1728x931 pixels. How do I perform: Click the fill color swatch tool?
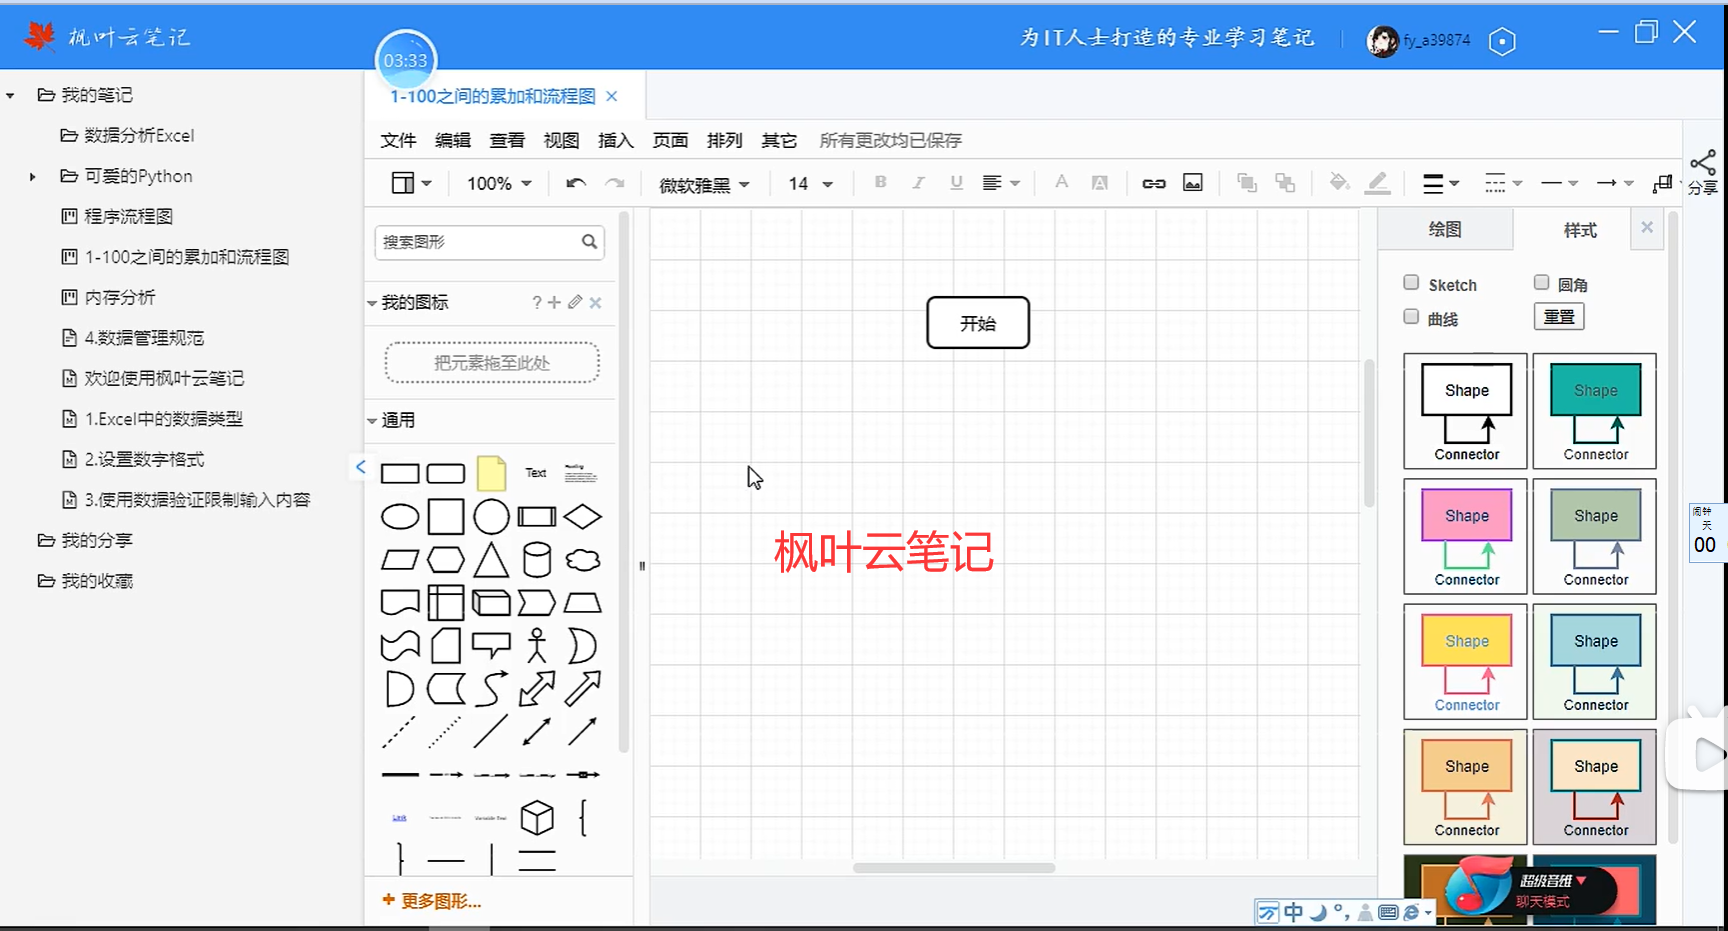pos(1339,183)
